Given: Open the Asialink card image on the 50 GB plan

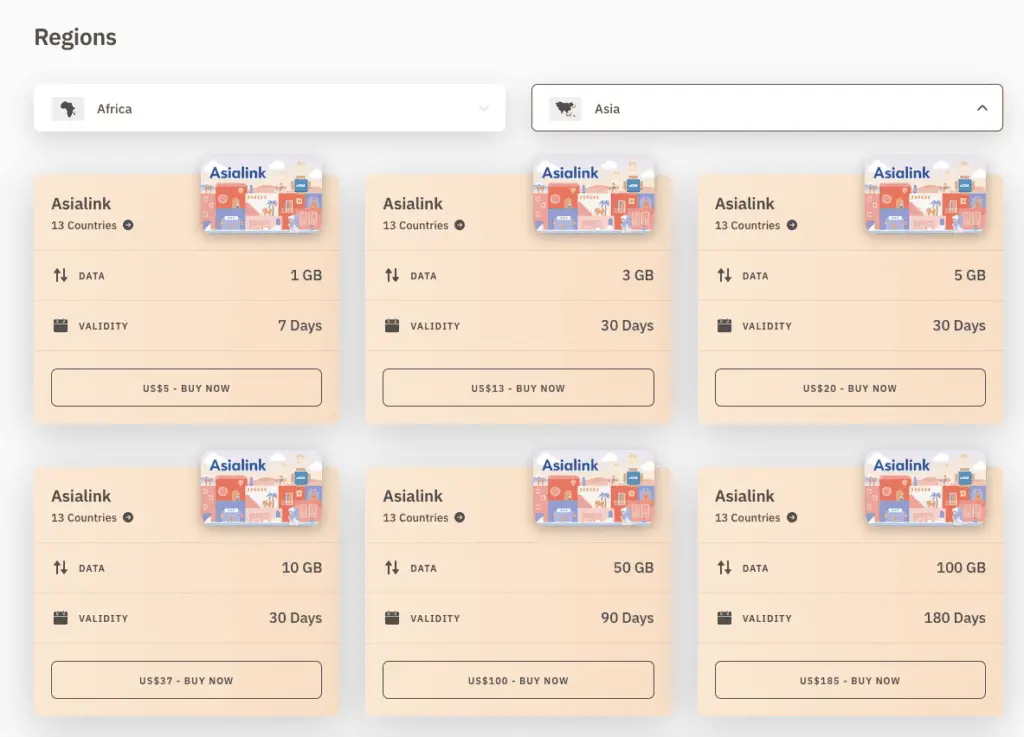Looking at the screenshot, I should [594, 488].
